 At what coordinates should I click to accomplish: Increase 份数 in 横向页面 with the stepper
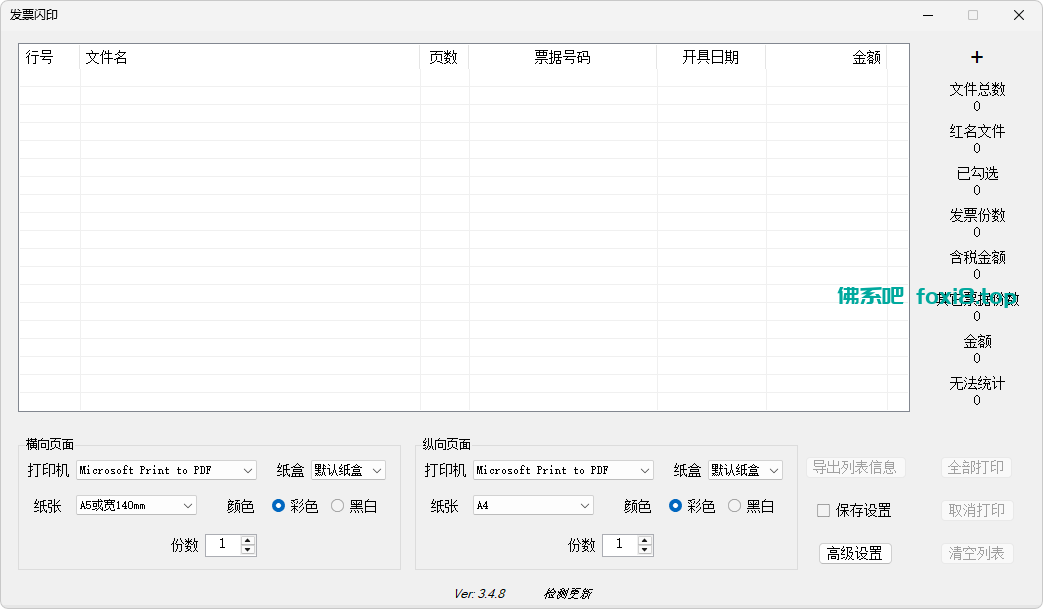(x=248, y=540)
